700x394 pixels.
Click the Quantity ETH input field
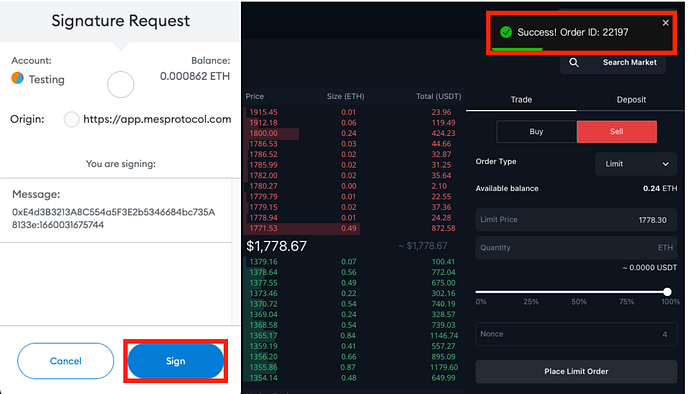point(576,248)
